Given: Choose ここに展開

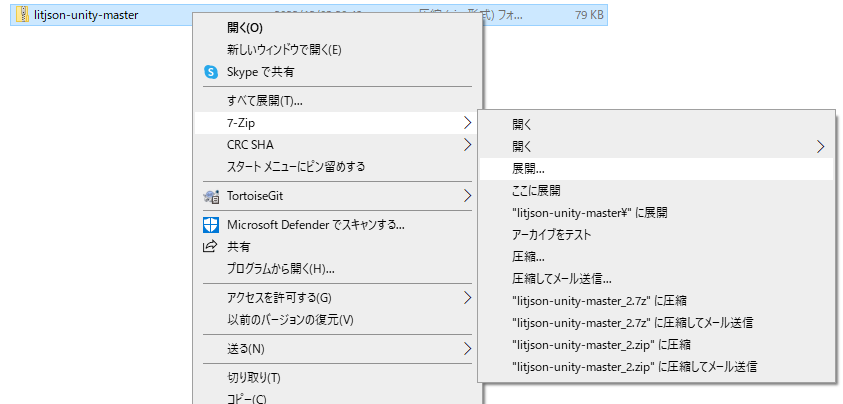Looking at the screenshot, I should point(656,190).
